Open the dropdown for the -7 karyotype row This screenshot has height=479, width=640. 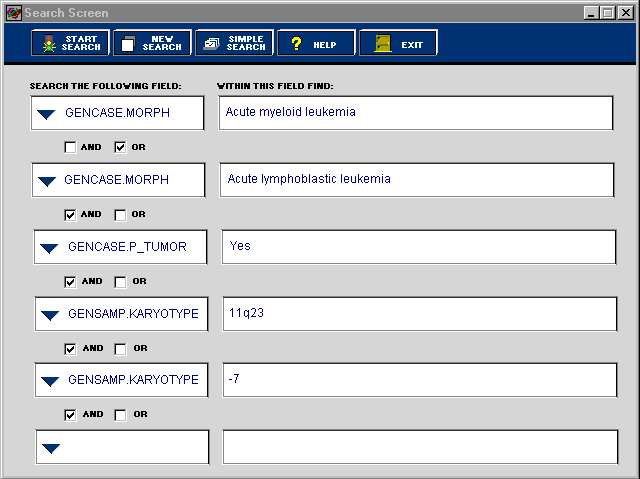click(x=50, y=381)
